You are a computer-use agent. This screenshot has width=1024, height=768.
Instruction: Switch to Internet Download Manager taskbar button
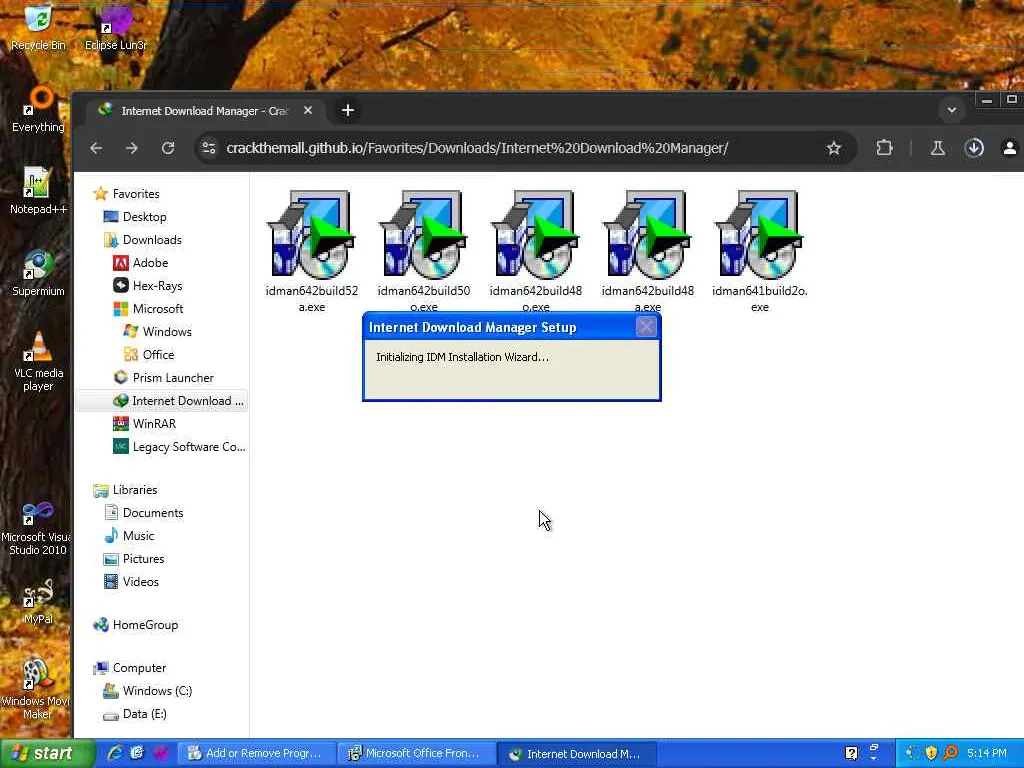[575, 754]
